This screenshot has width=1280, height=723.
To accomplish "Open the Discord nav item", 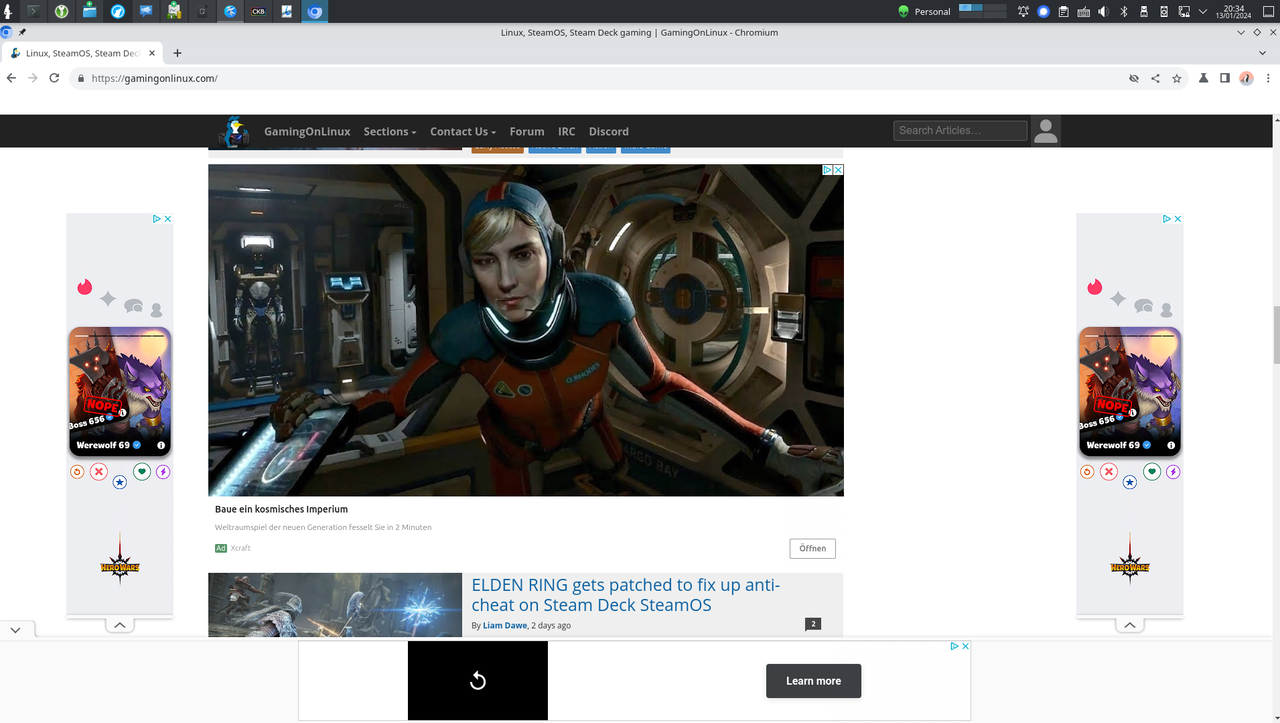I will tap(609, 131).
